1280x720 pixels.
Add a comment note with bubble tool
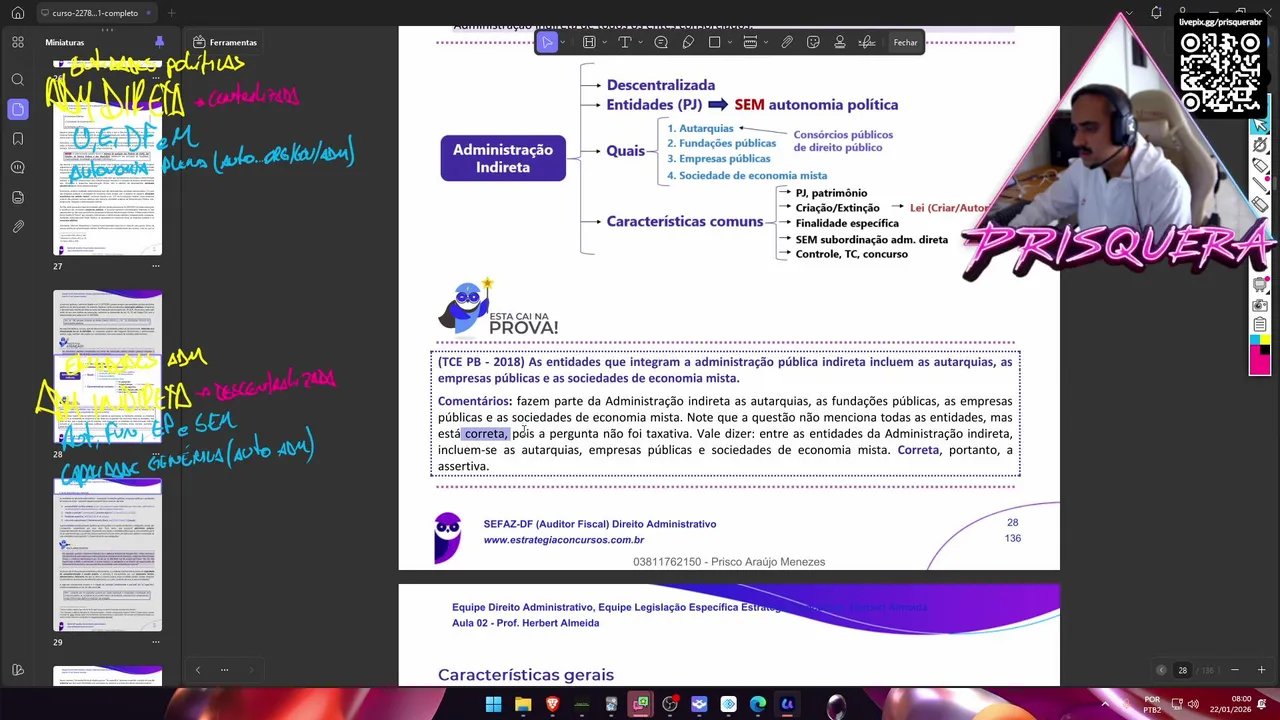click(x=661, y=42)
